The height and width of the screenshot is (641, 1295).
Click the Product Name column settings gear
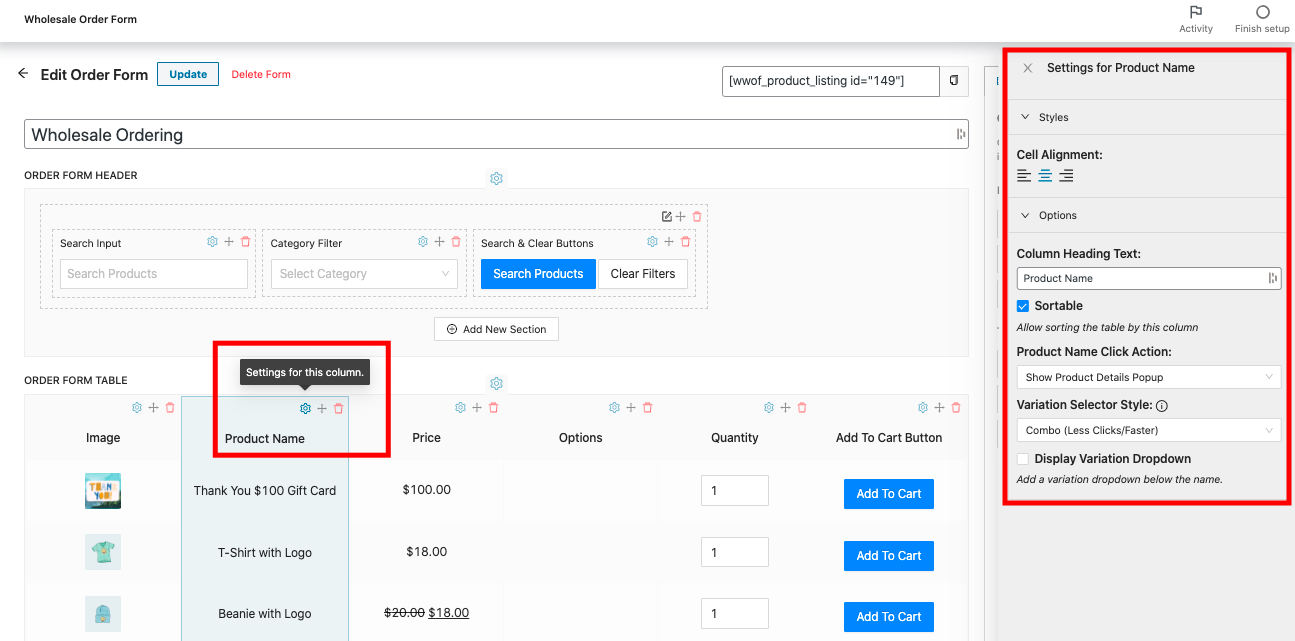coord(305,408)
